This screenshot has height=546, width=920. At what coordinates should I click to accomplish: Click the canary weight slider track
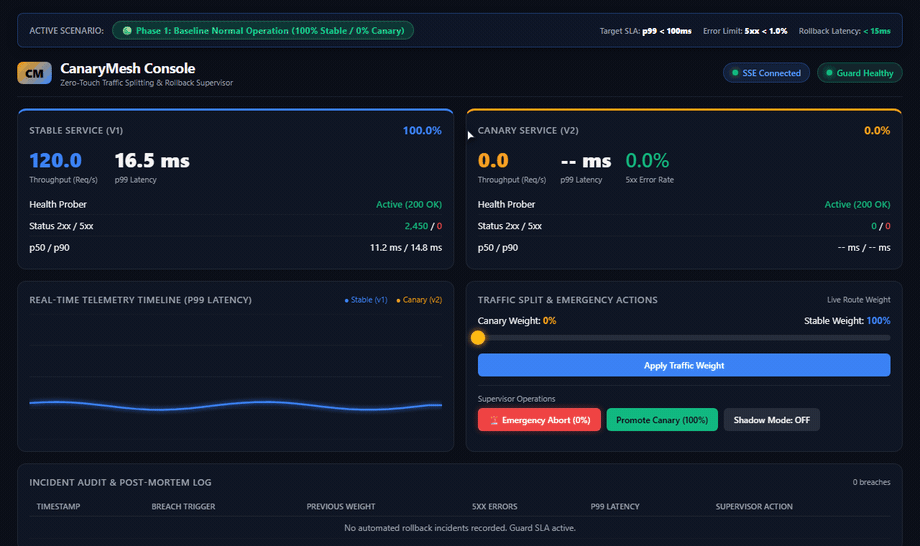click(x=684, y=338)
